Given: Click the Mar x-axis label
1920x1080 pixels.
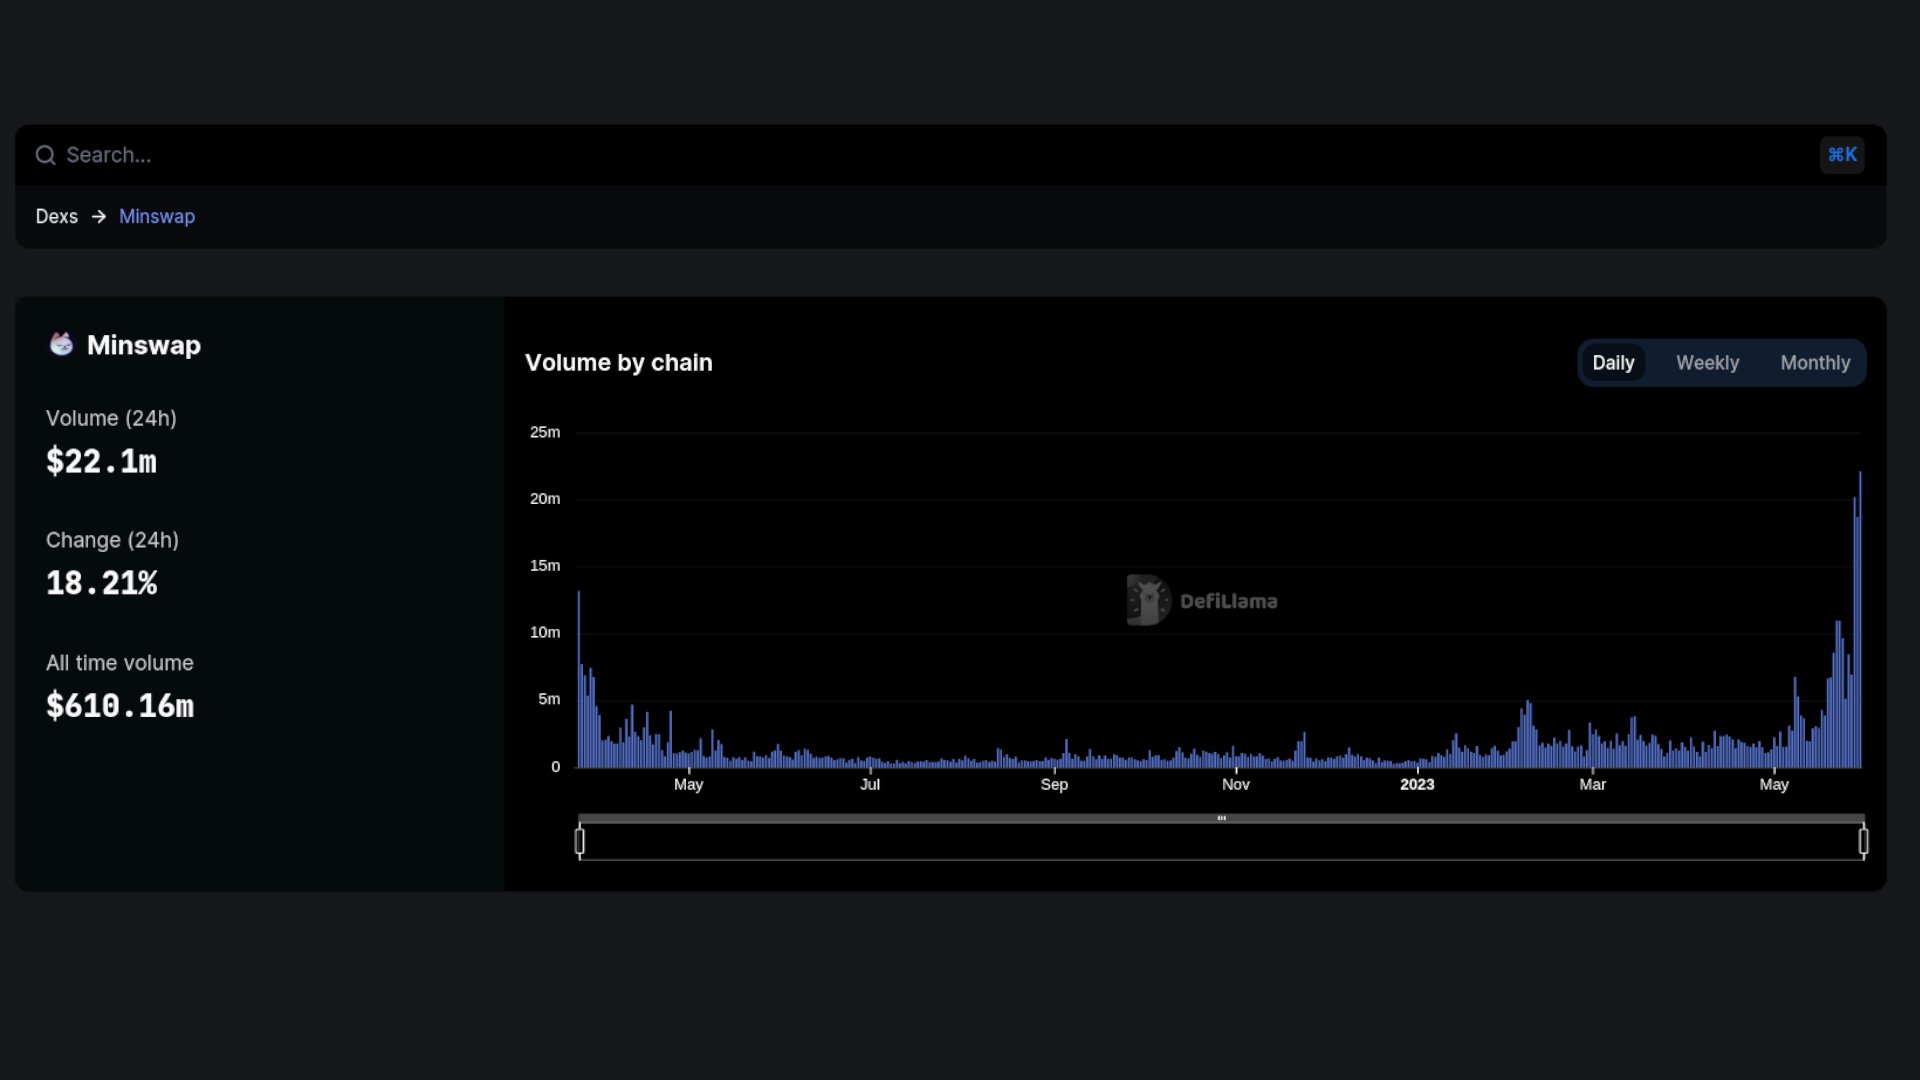Looking at the screenshot, I should coord(1593,785).
